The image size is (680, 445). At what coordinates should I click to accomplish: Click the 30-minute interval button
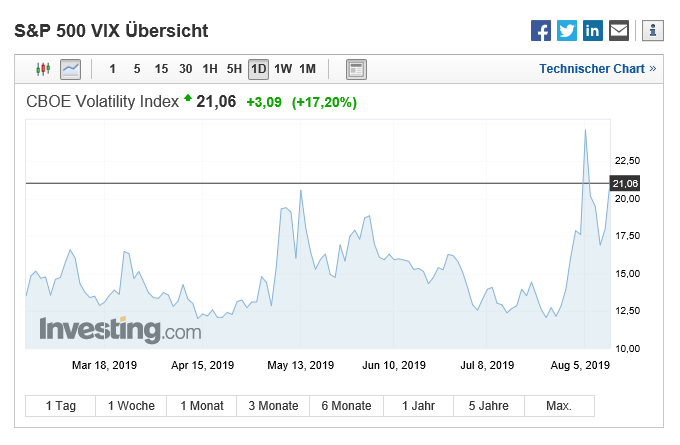[x=185, y=69]
